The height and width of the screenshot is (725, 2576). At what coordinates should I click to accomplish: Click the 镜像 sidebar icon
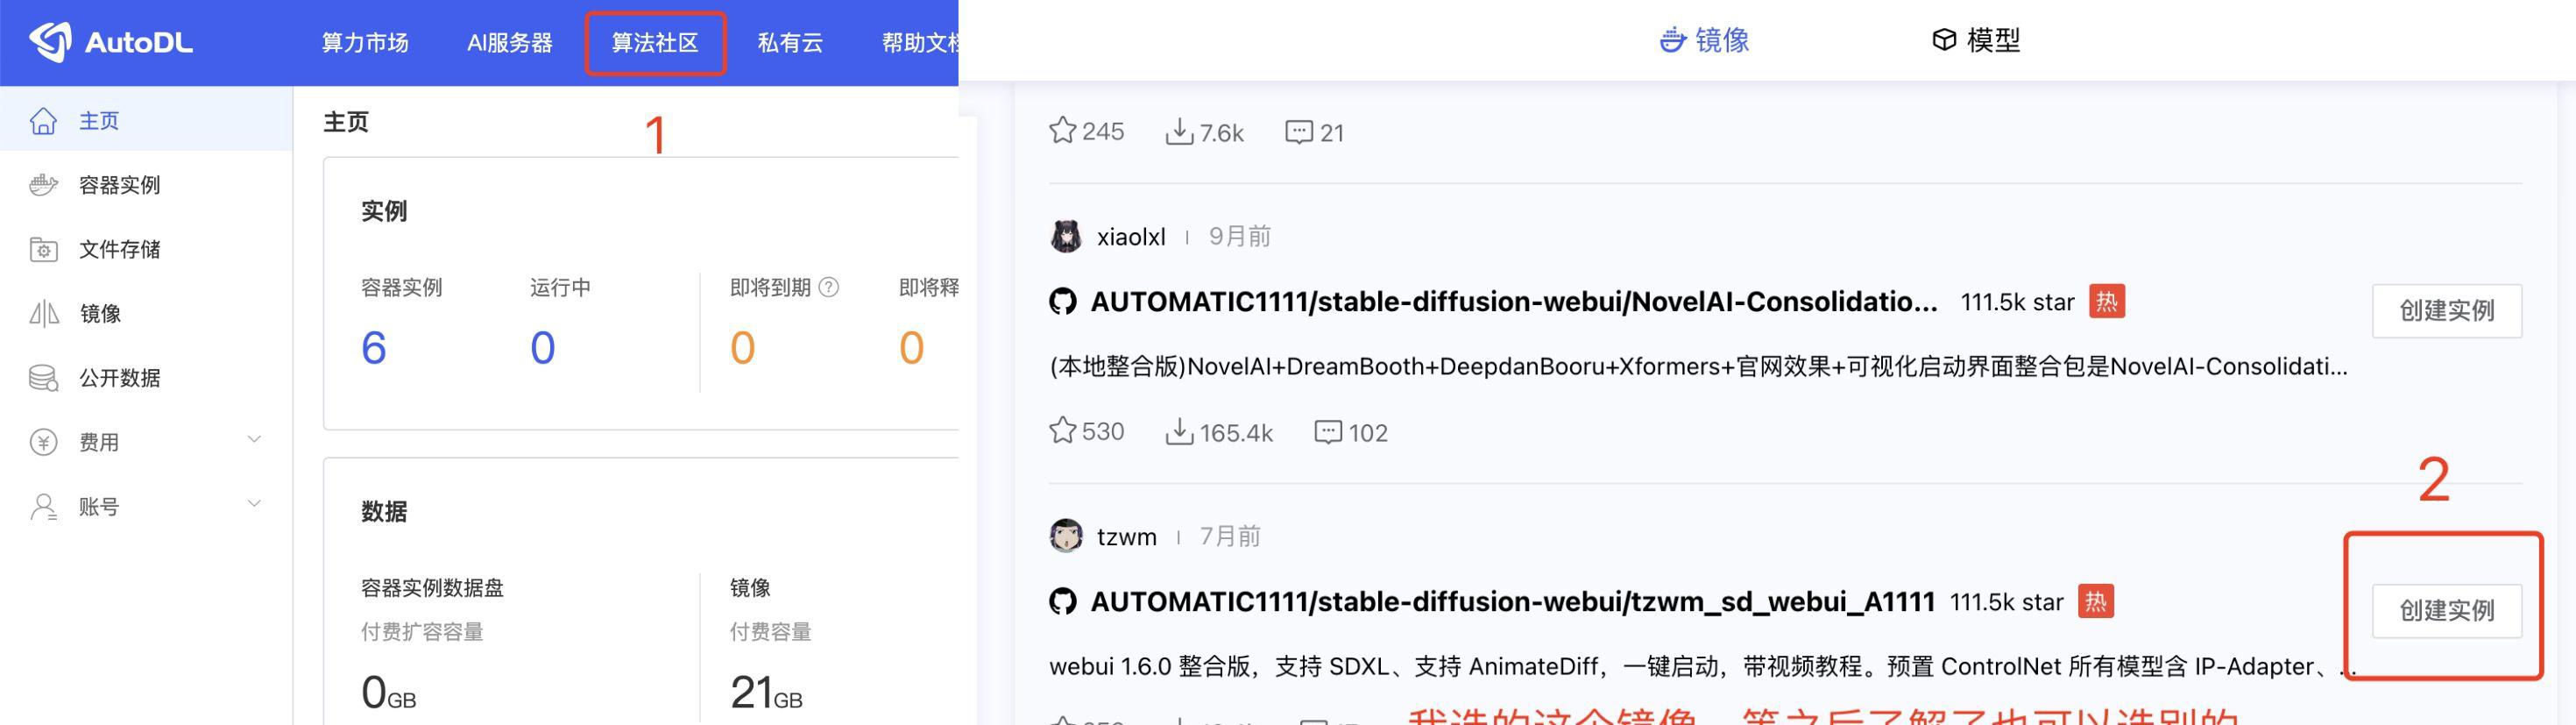(x=43, y=314)
